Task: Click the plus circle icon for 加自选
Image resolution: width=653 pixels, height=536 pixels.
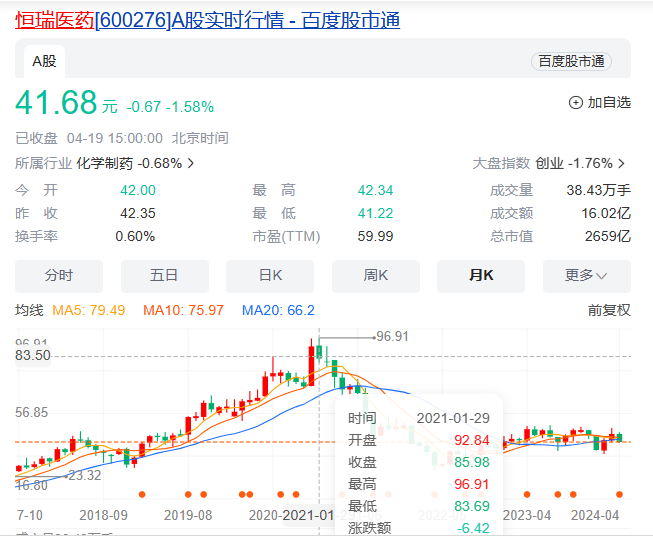Action: (x=576, y=102)
